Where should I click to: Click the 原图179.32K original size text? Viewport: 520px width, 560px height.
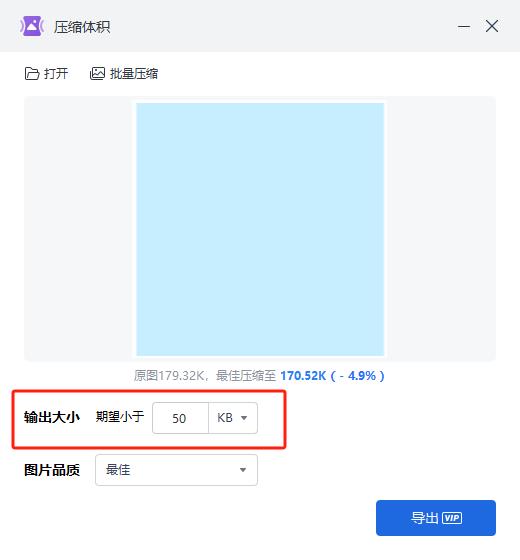(169, 376)
